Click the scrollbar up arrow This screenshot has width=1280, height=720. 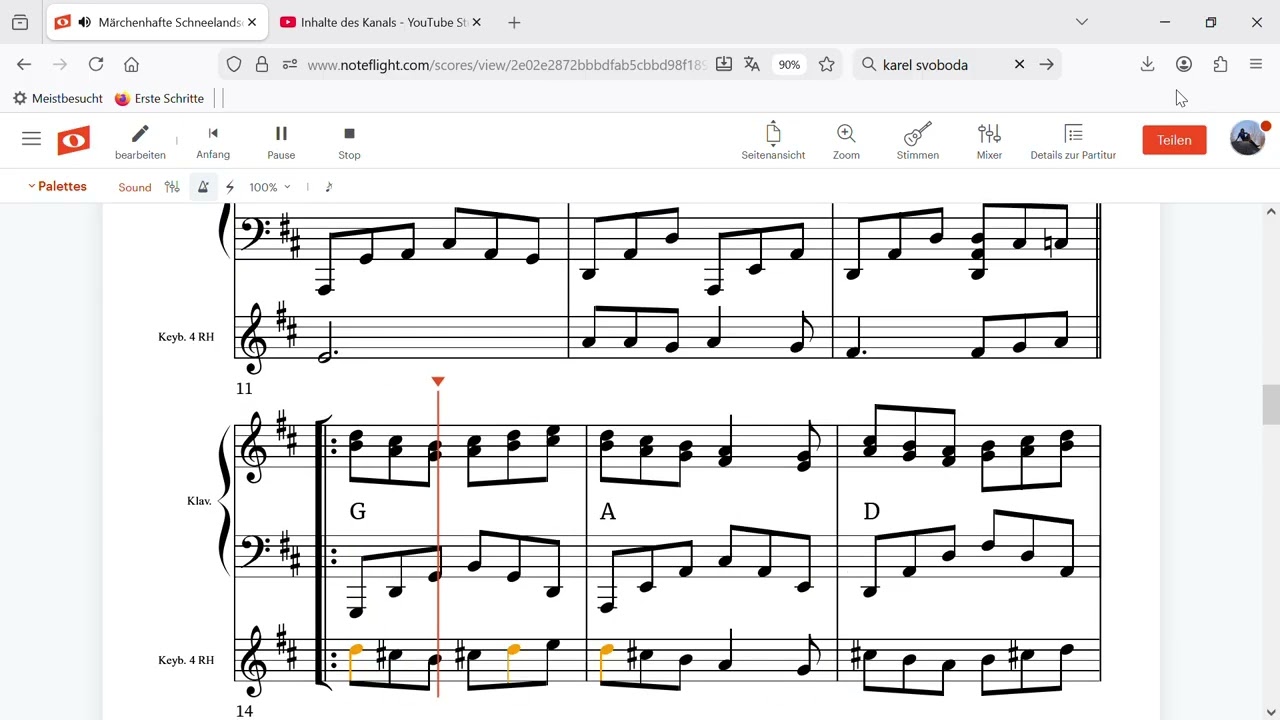[1271, 212]
